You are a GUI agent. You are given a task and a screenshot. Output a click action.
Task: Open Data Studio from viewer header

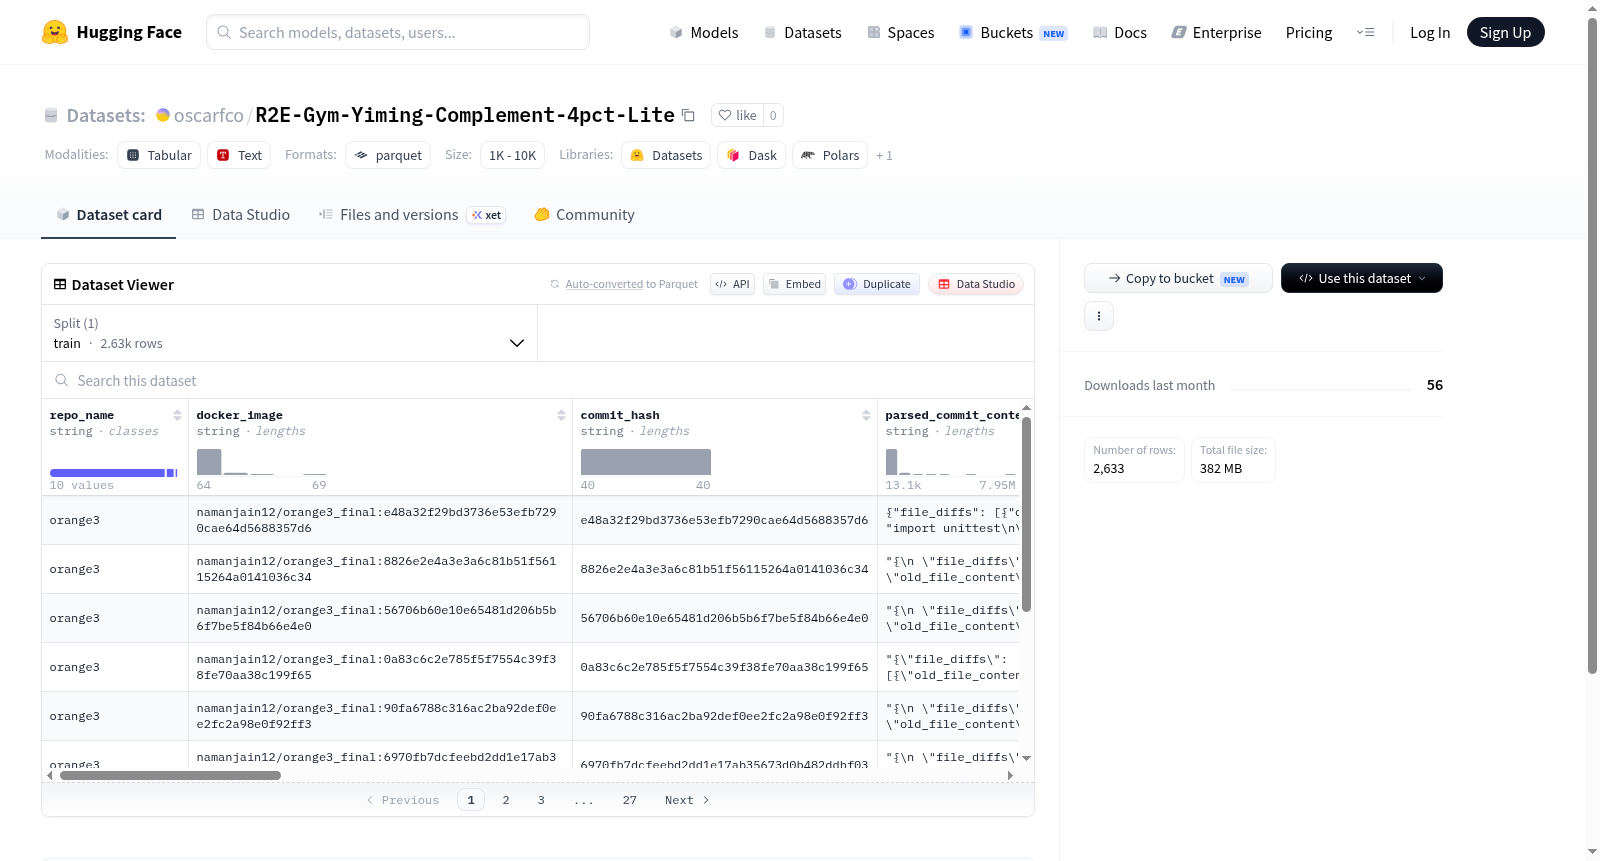976,284
